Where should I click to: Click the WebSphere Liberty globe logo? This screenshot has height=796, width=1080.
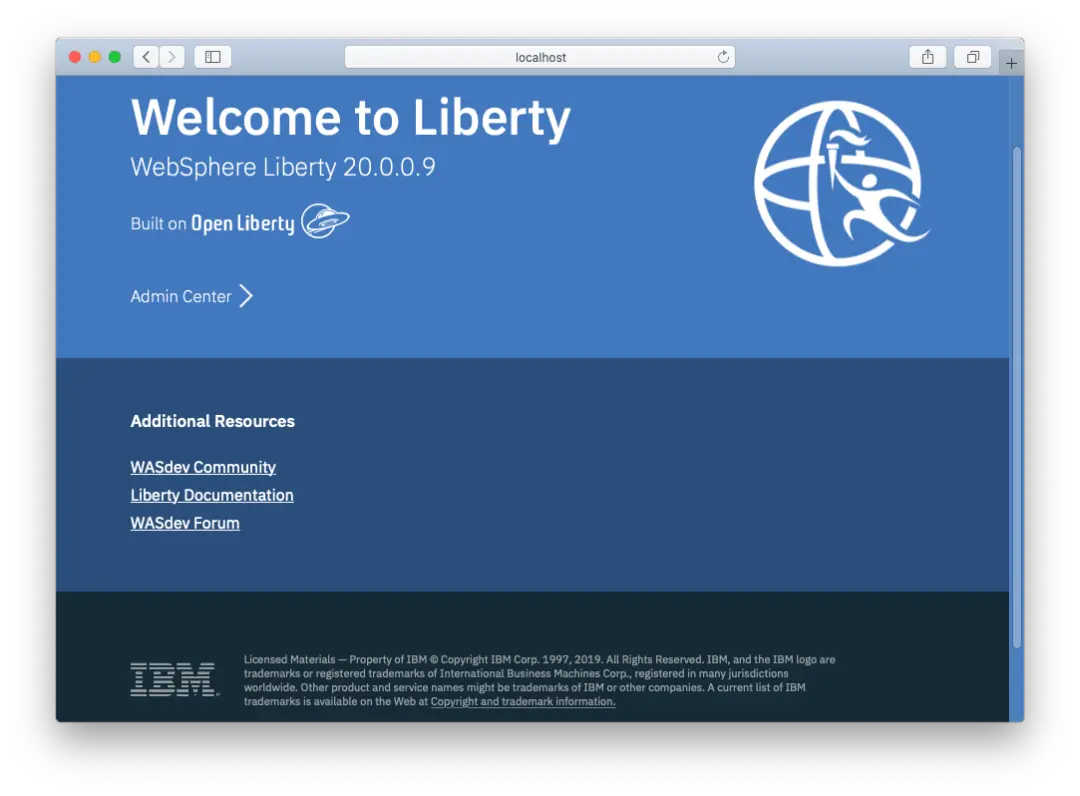point(841,184)
